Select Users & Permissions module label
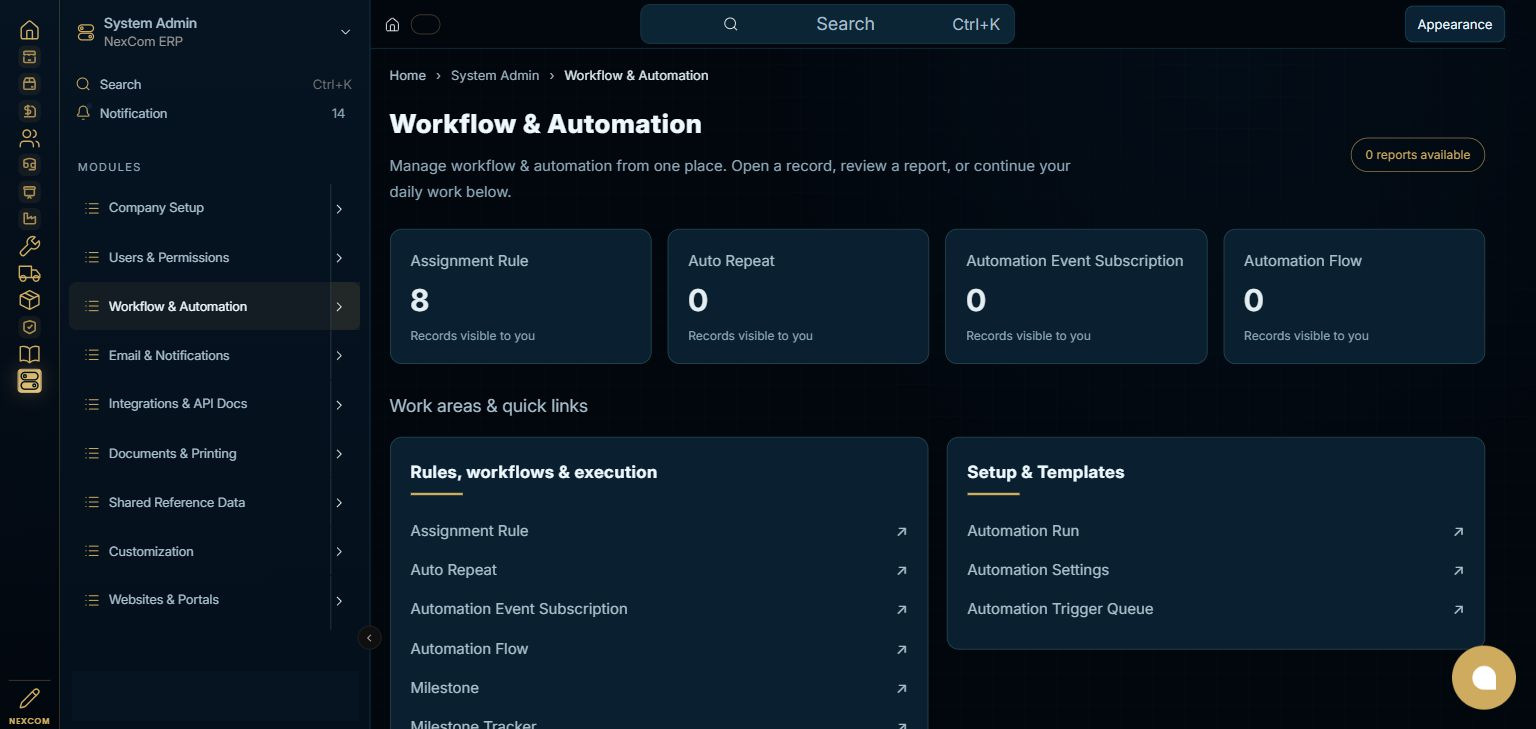Screen dimensions: 1536x729 (x=169, y=258)
